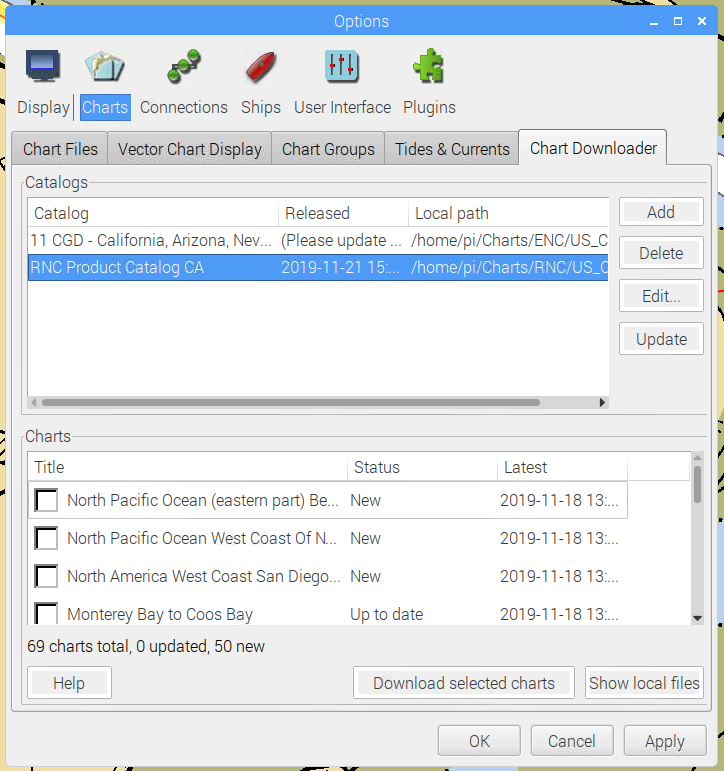Open the Connections green nodes icon

[184, 66]
